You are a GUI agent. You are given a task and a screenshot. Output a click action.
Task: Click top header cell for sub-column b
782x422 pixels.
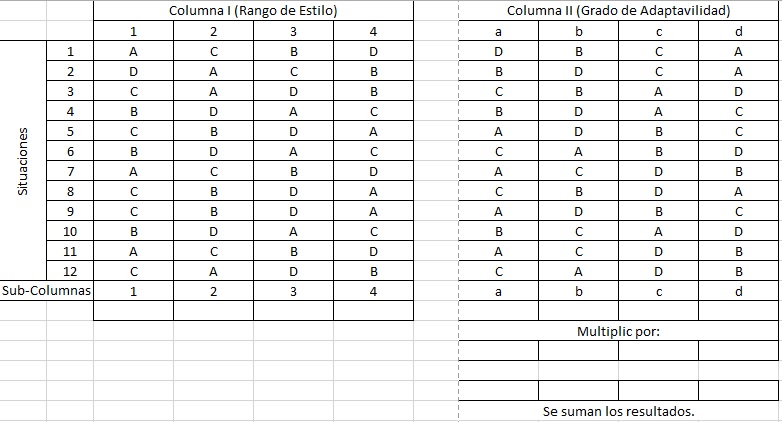(x=578, y=31)
